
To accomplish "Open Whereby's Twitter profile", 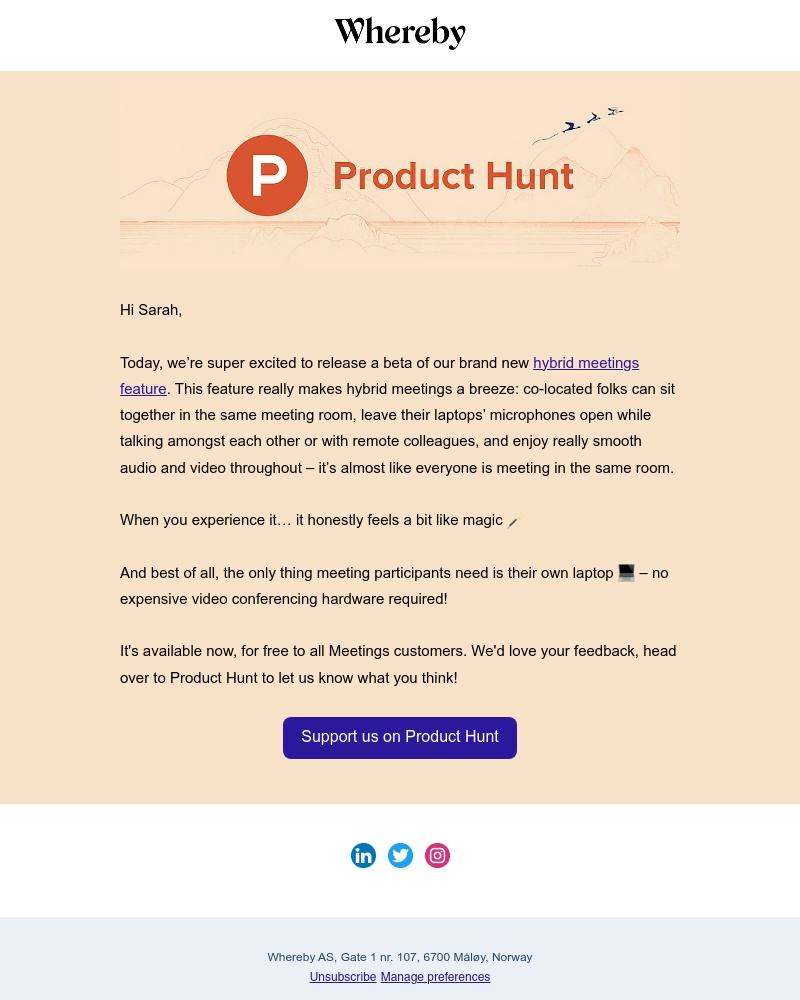I will (x=400, y=855).
